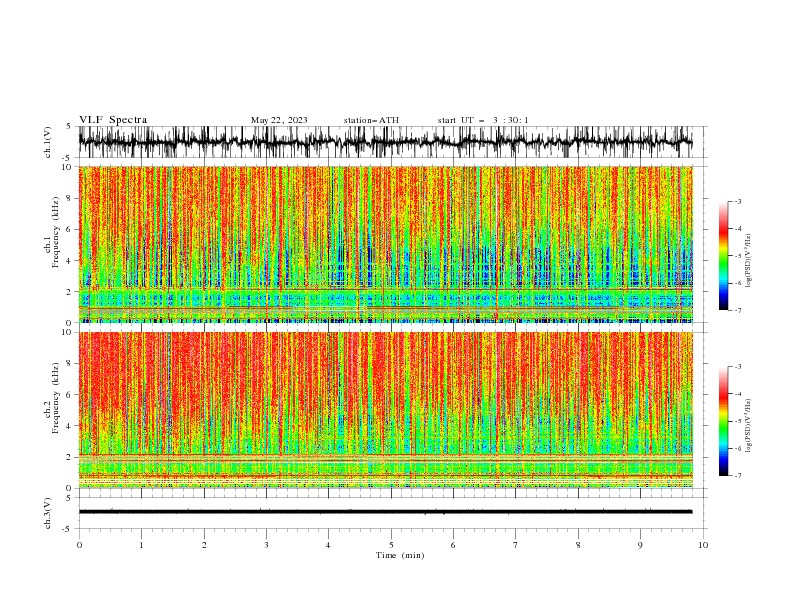
Task: Click the ch.2 'Frequency (kHz)' axis label
Action: (x=56, y=398)
